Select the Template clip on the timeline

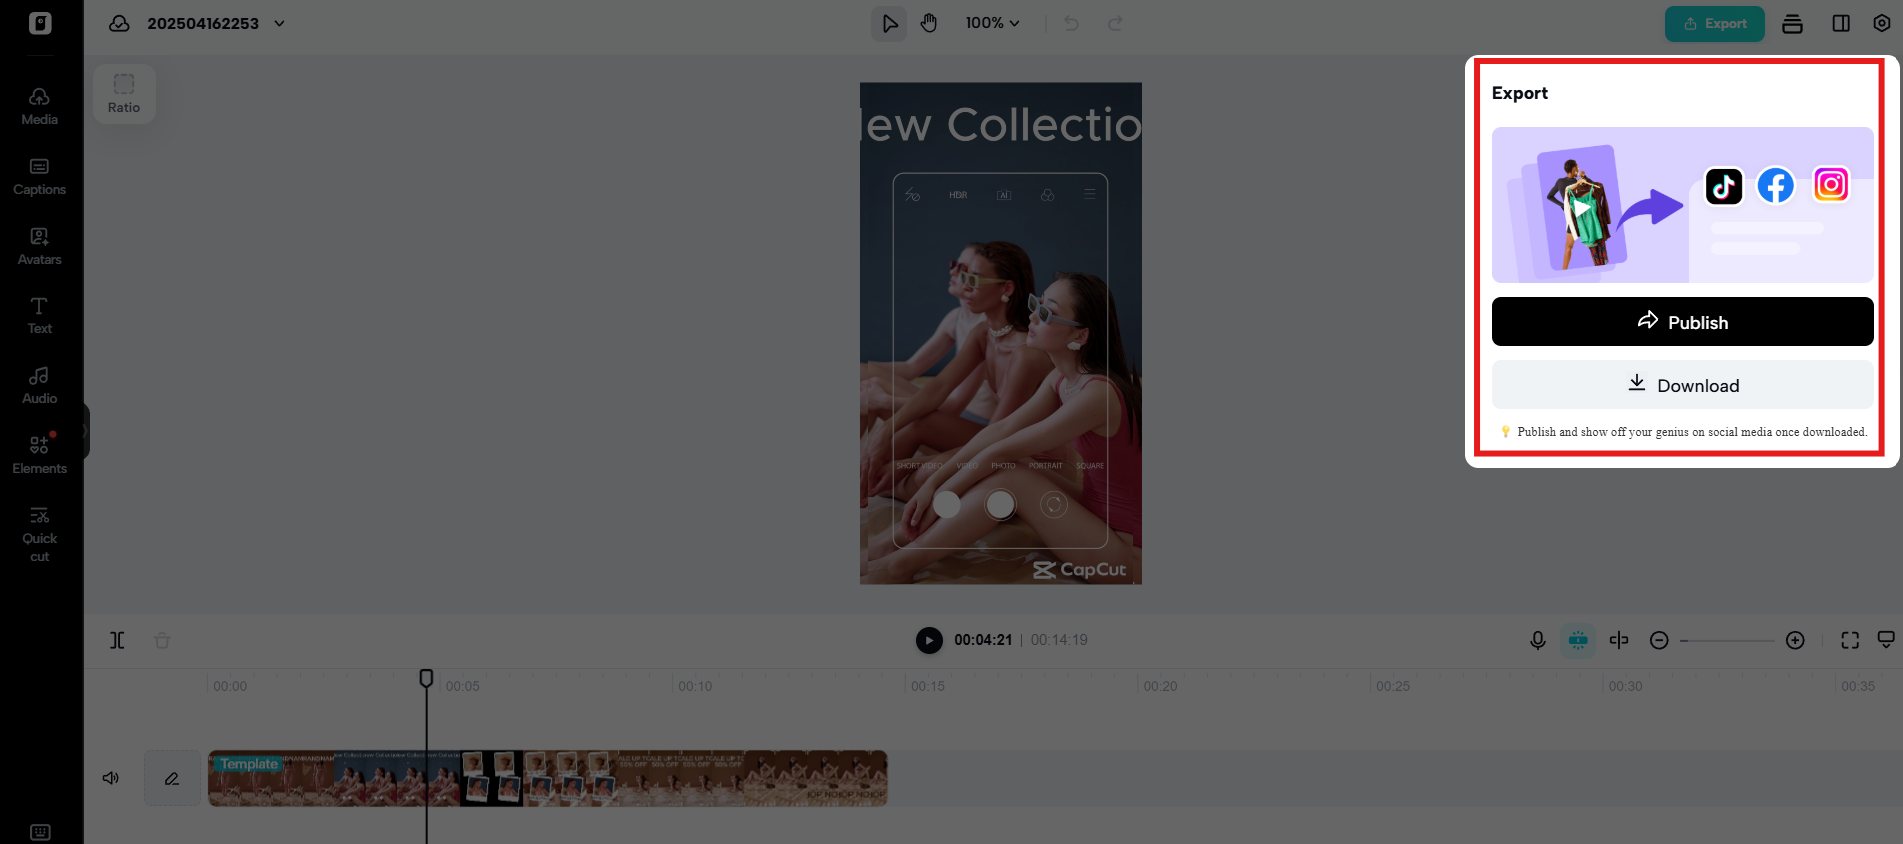point(547,778)
